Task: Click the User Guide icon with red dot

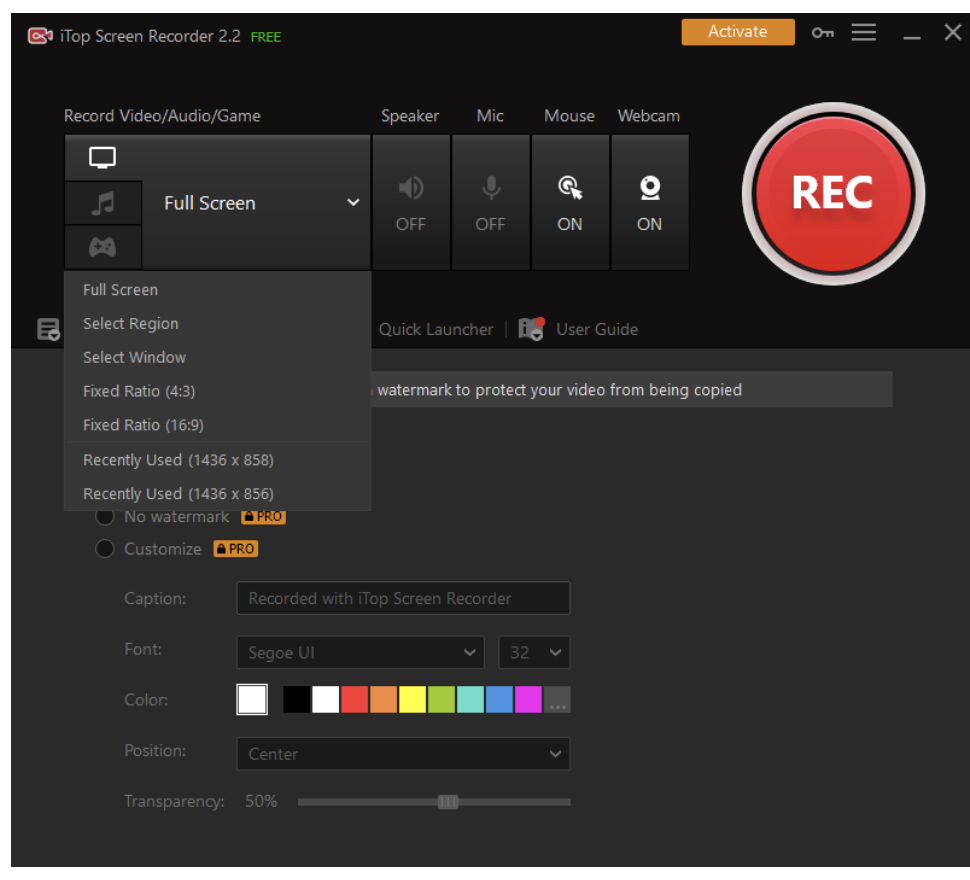Action: (x=531, y=328)
